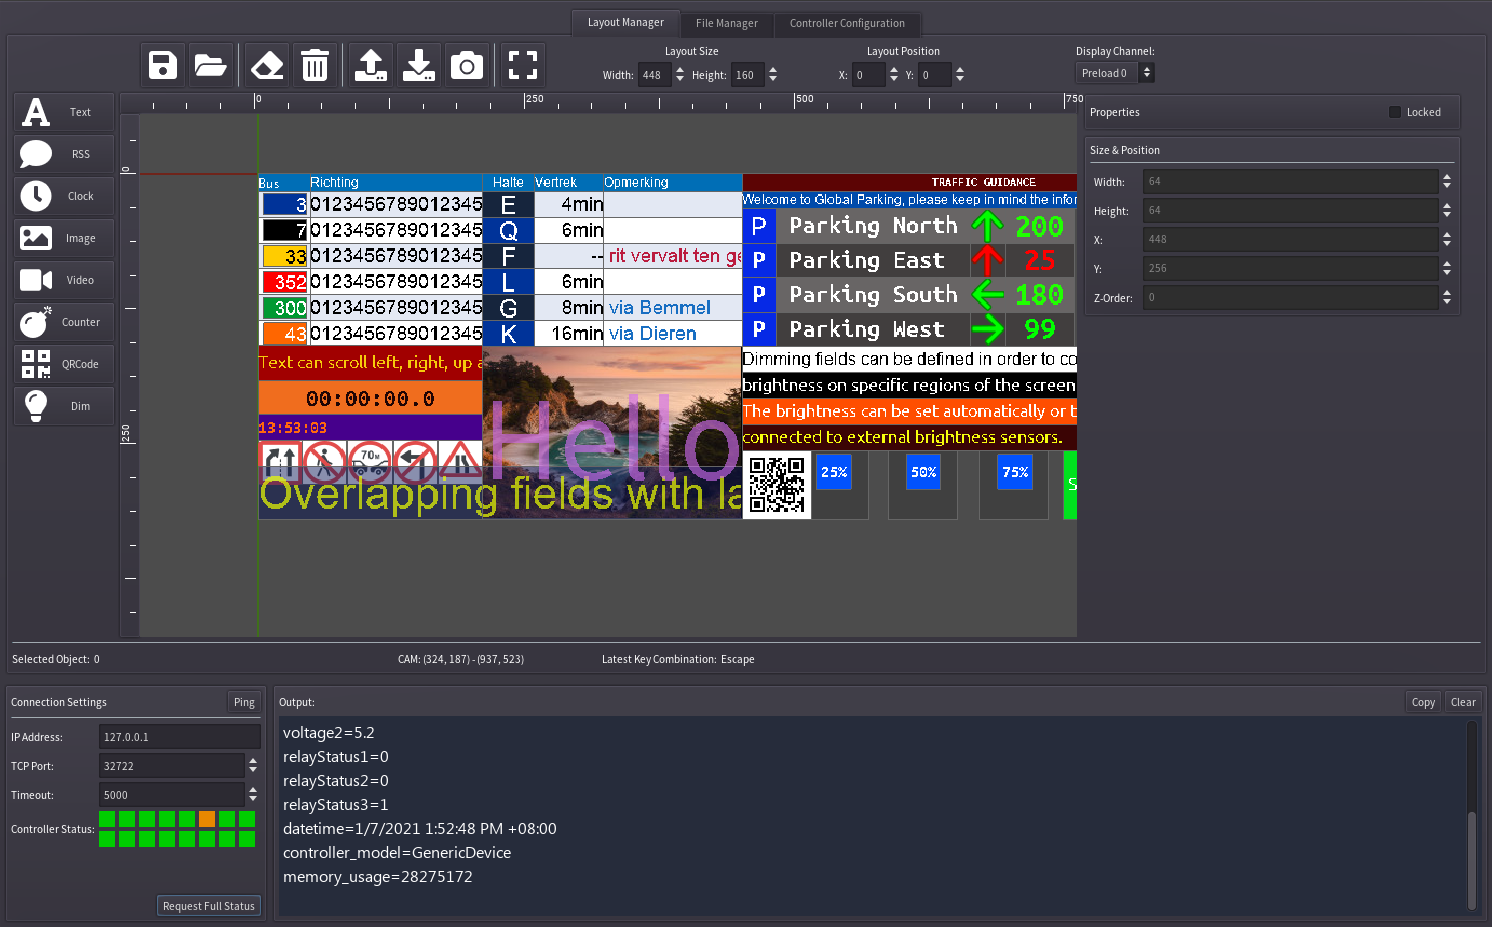Click the Properties Y position field
Image resolution: width=1492 pixels, height=927 pixels.
(1290, 268)
